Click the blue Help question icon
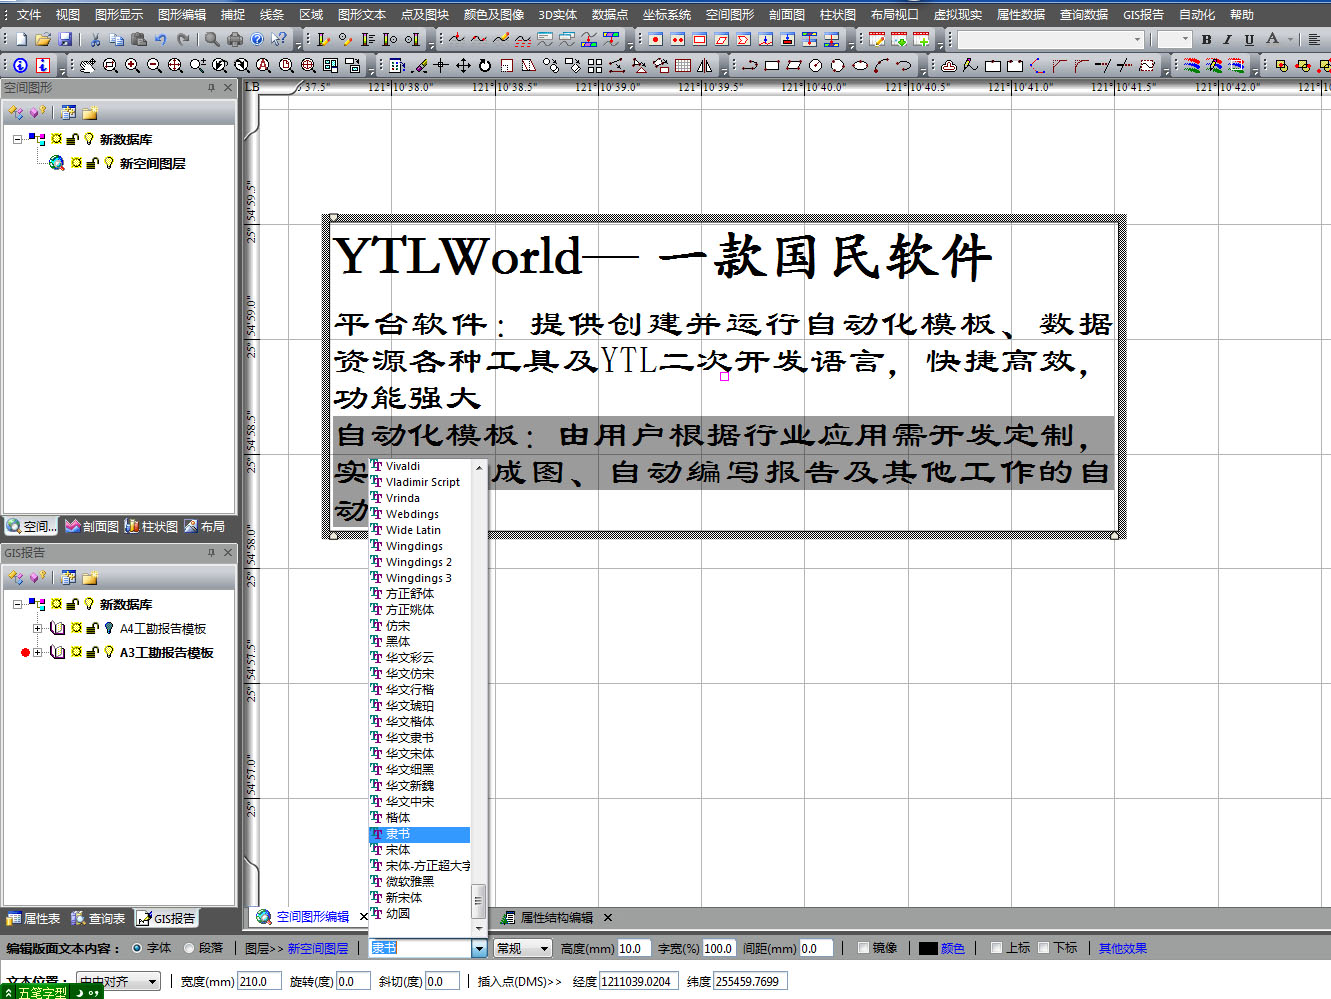Image resolution: width=1331 pixels, height=999 pixels. pyautogui.click(x=257, y=39)
